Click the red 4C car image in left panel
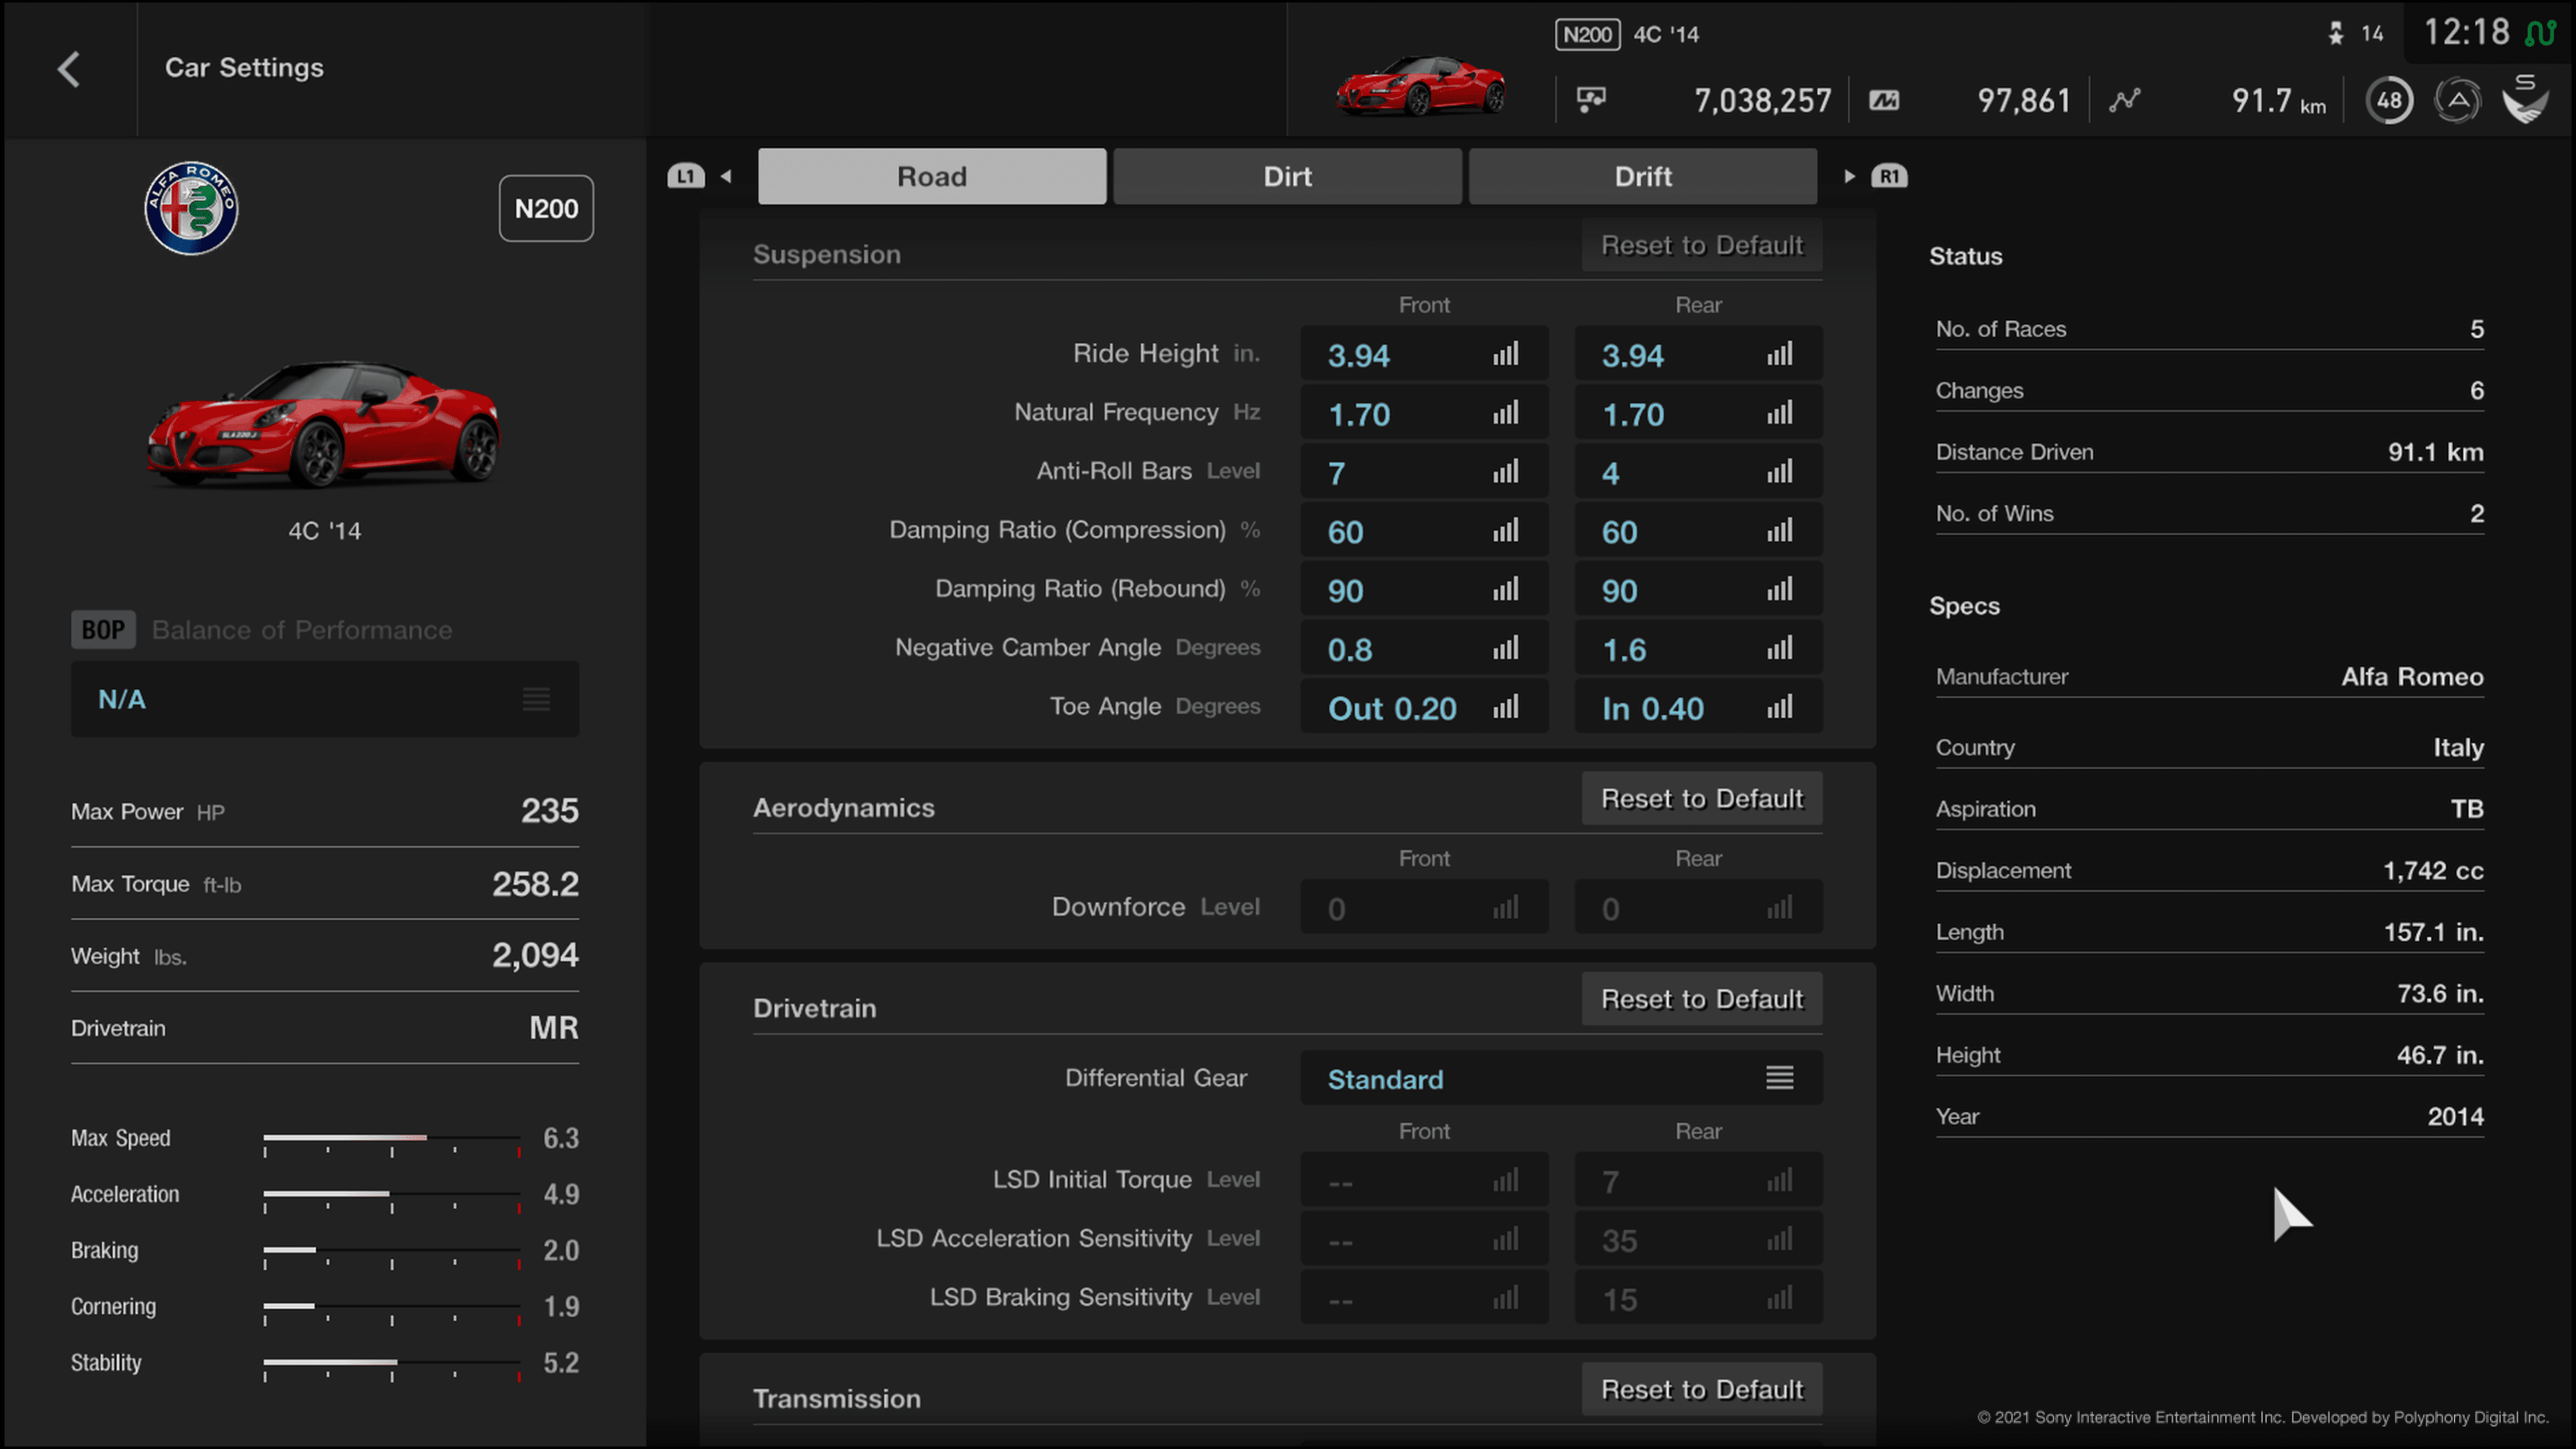 pos(323,425)
